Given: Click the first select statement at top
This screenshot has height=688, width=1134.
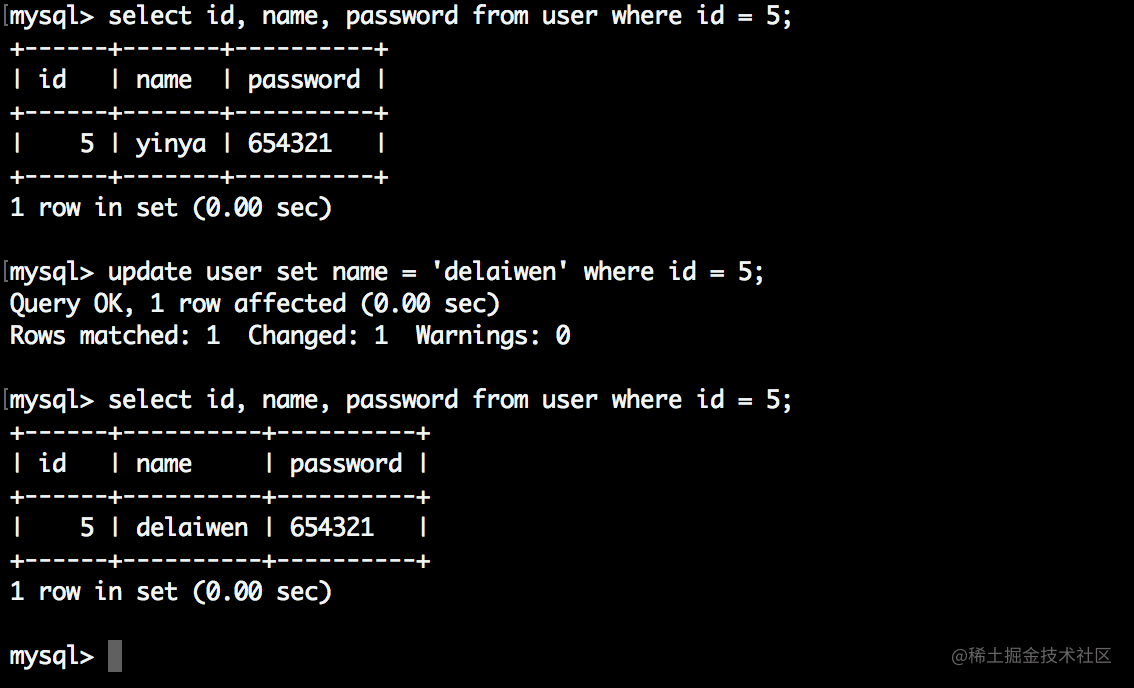Looking at the screenshot, I should (401, 17).
